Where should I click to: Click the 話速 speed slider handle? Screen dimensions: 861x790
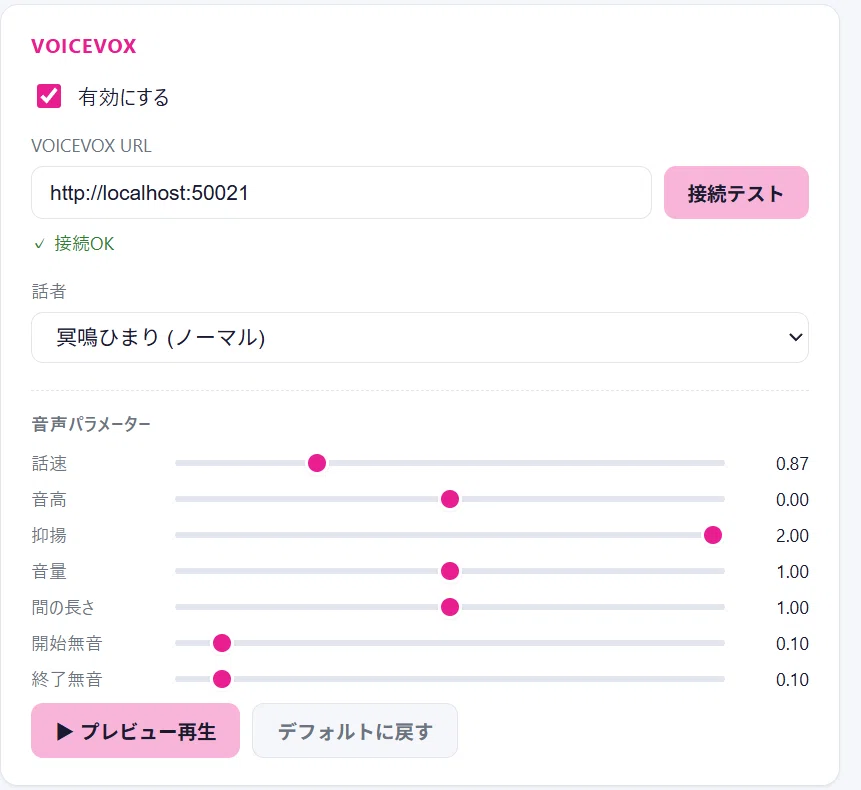(x=317, y=463)
